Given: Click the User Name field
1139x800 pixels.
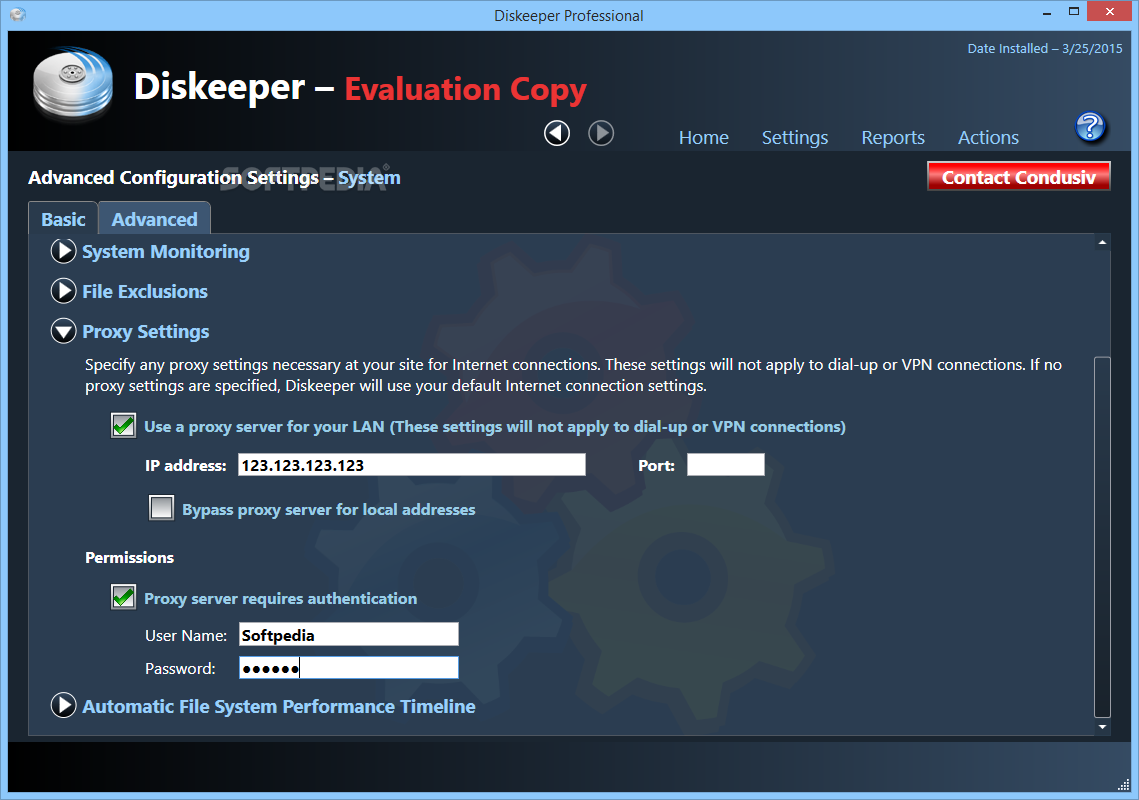Looking at the screenshot, I should click(349, 634).
